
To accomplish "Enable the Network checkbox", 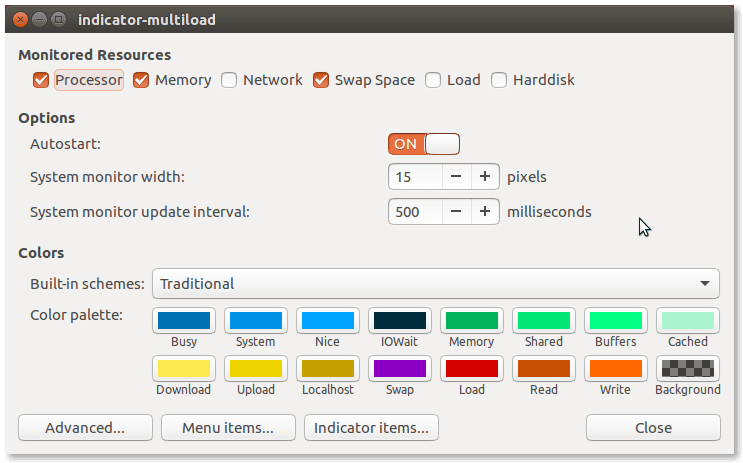I will click(x=229, y=80).
